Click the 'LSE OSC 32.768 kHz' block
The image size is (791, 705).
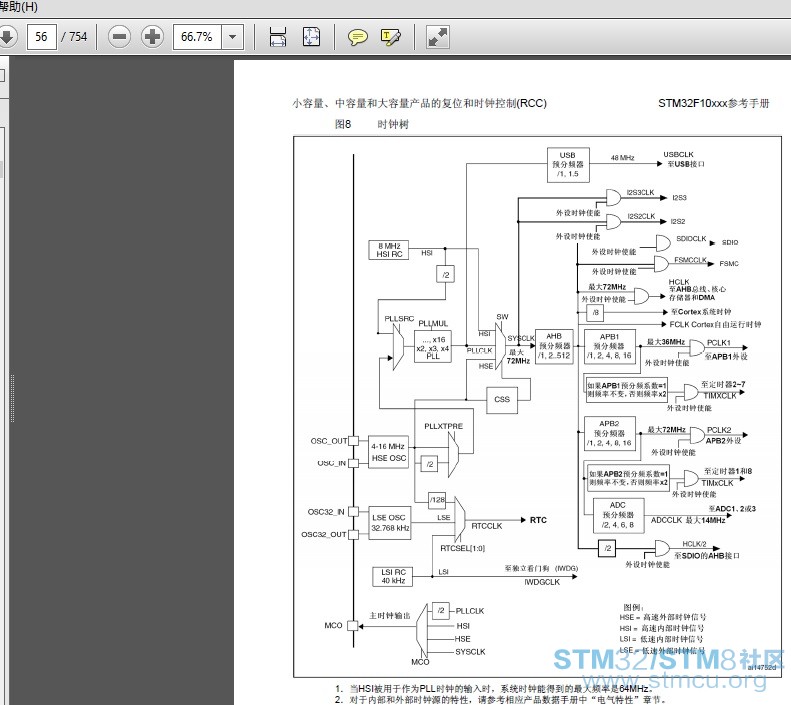click(x=389, y=523)
